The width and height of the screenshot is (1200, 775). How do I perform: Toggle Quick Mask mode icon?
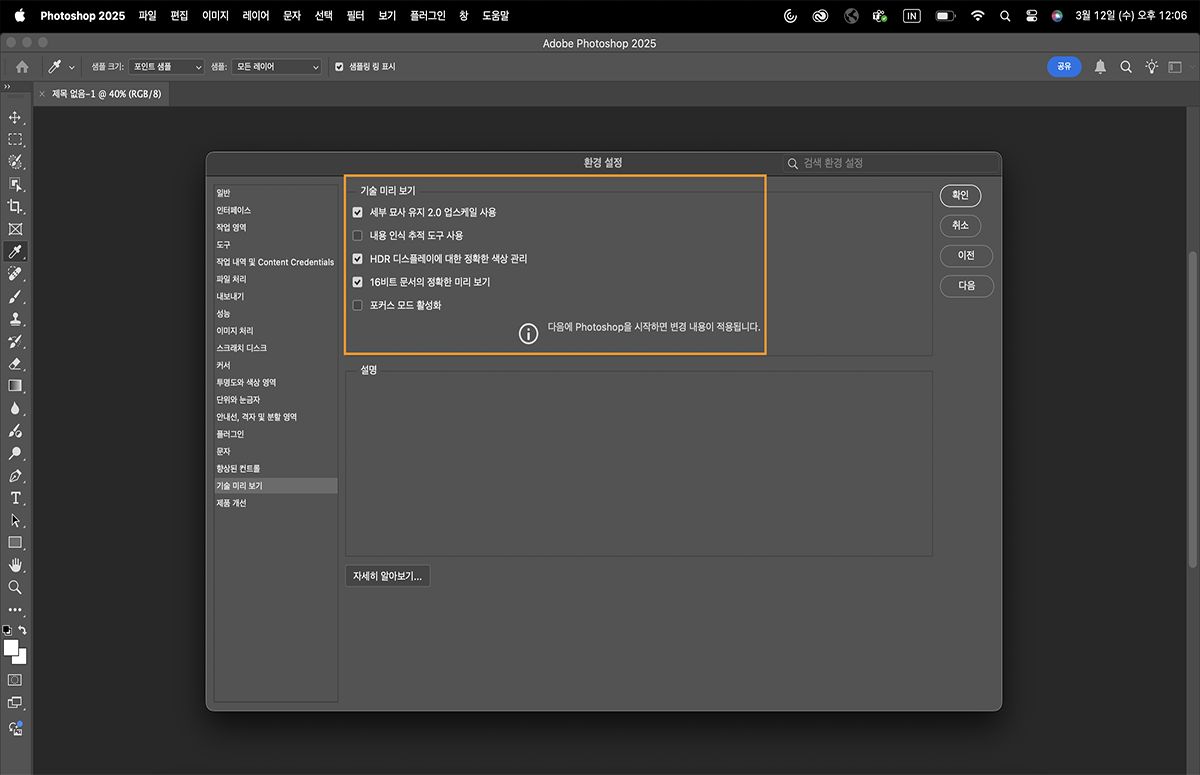(15, 679)
